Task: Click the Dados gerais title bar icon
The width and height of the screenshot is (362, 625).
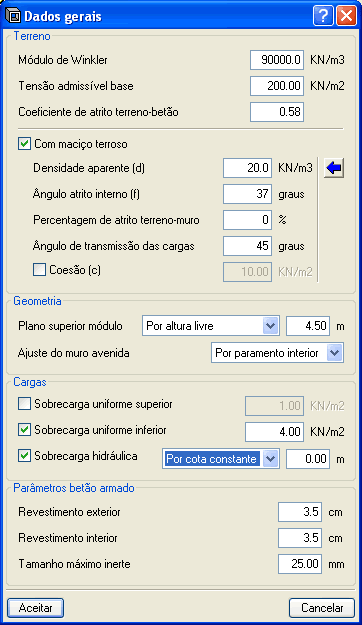Action: click(13, 16)
